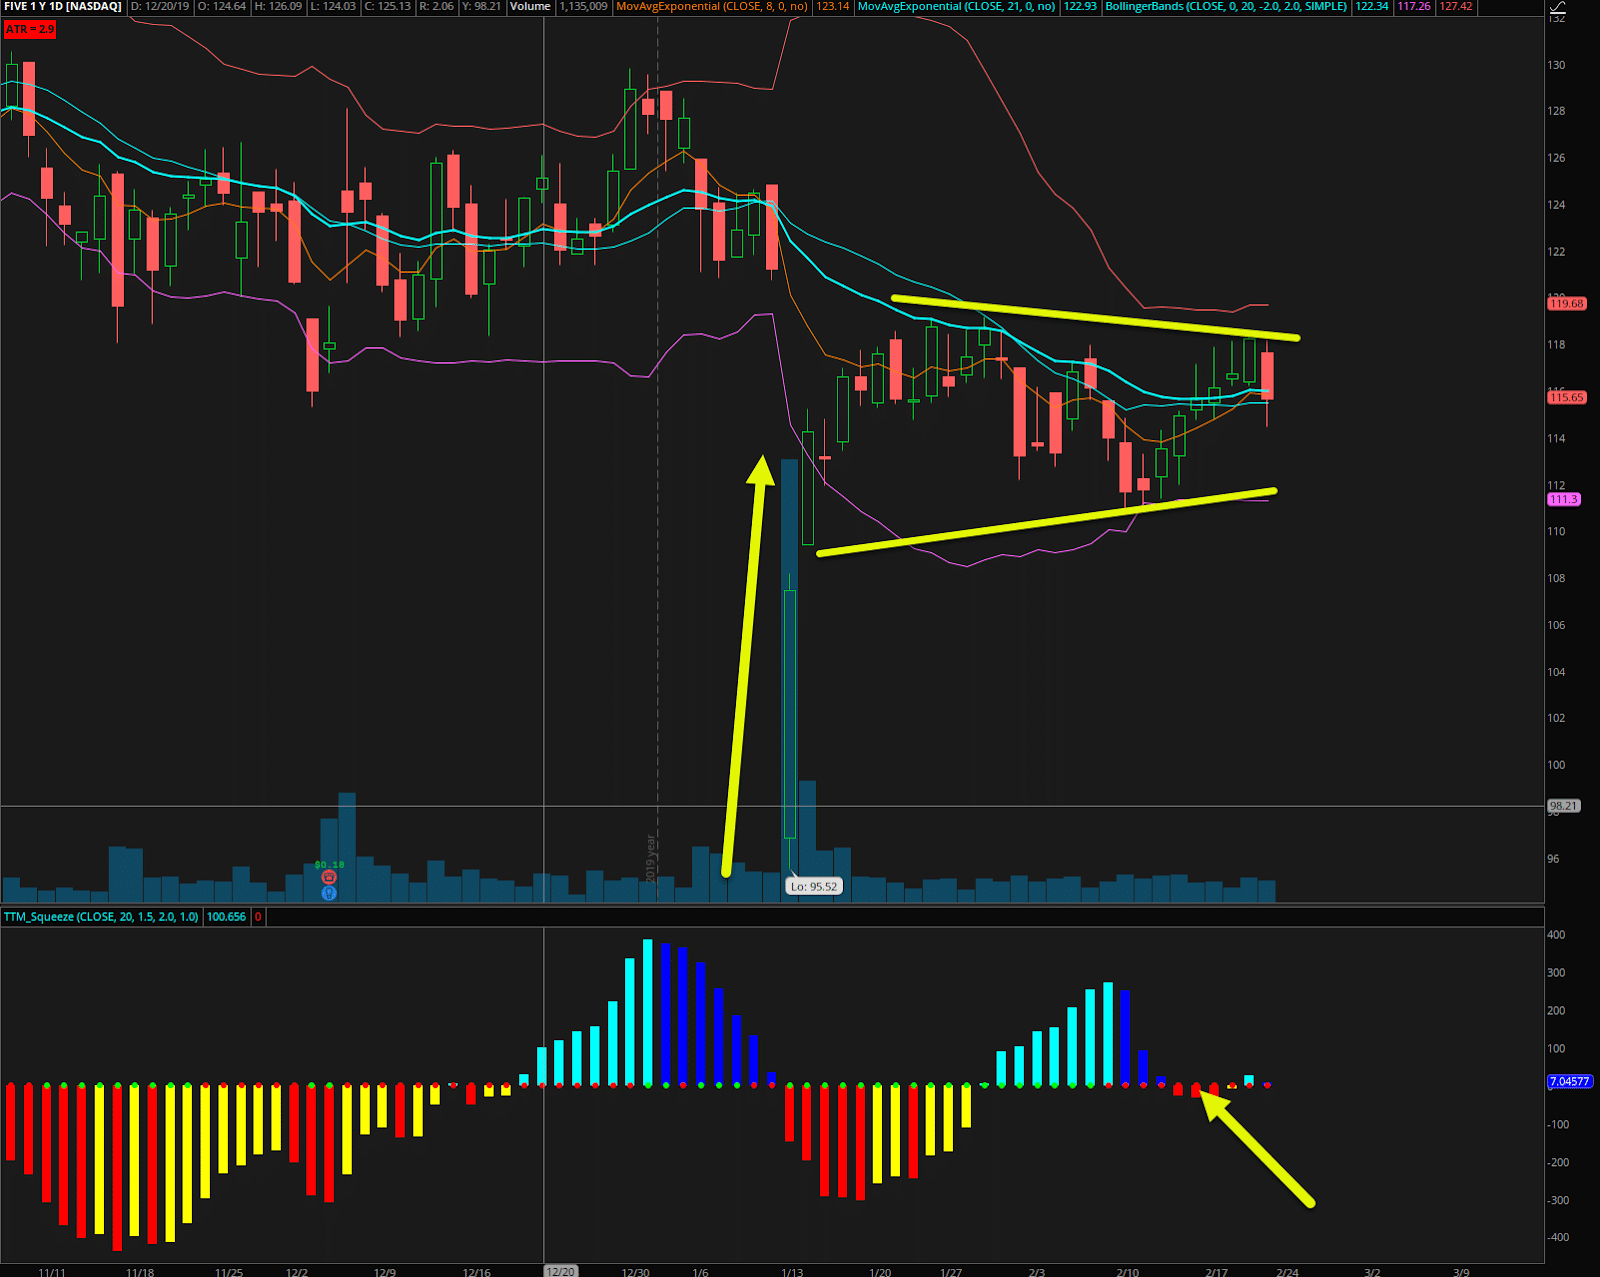Click the 1/13 date axis label

coord(792,1272)
